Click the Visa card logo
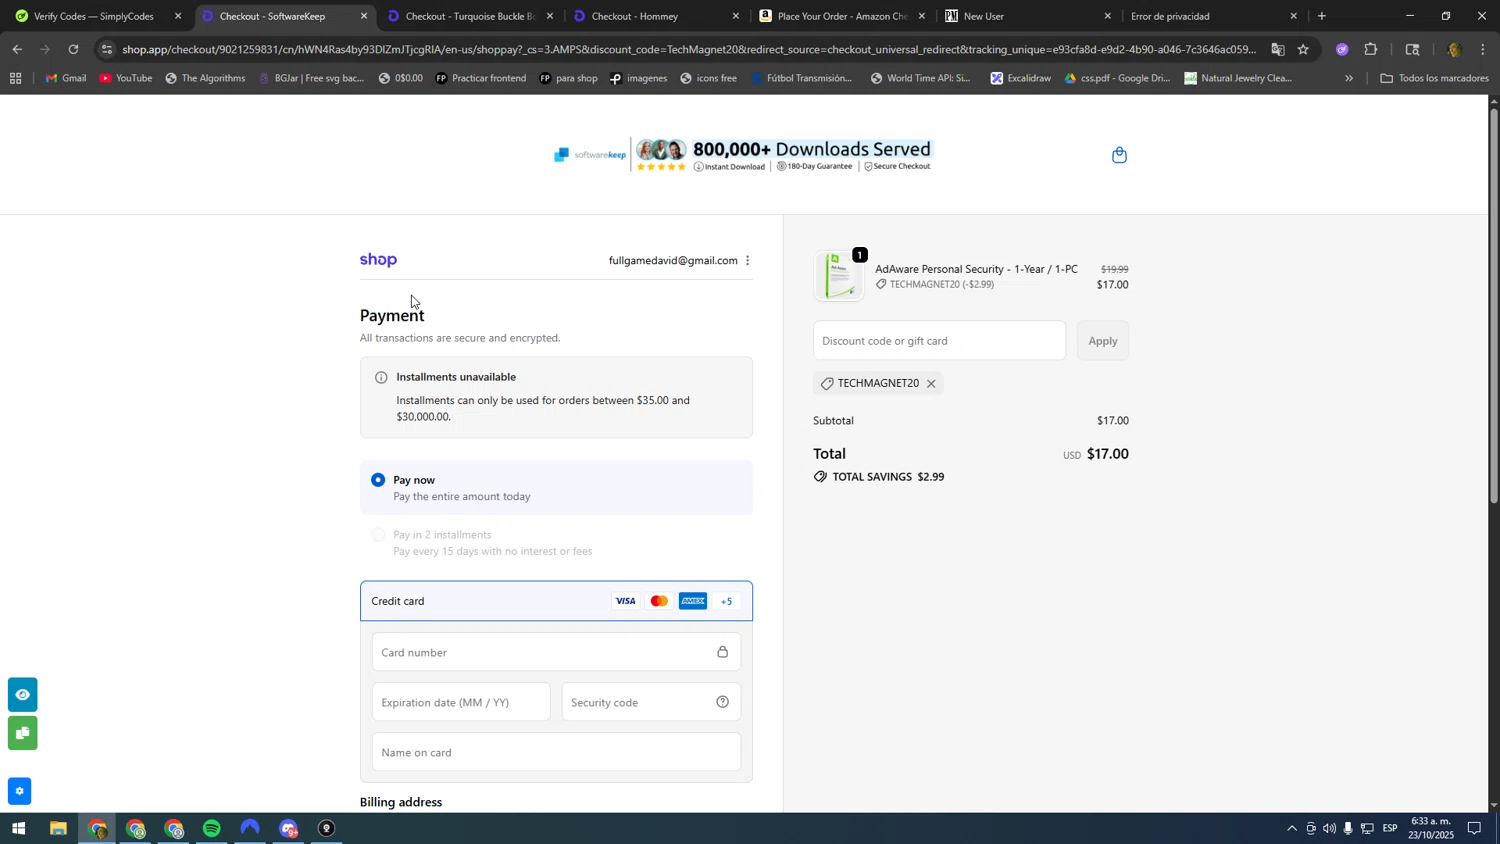 pyautogui.click(x=625, y=601)
